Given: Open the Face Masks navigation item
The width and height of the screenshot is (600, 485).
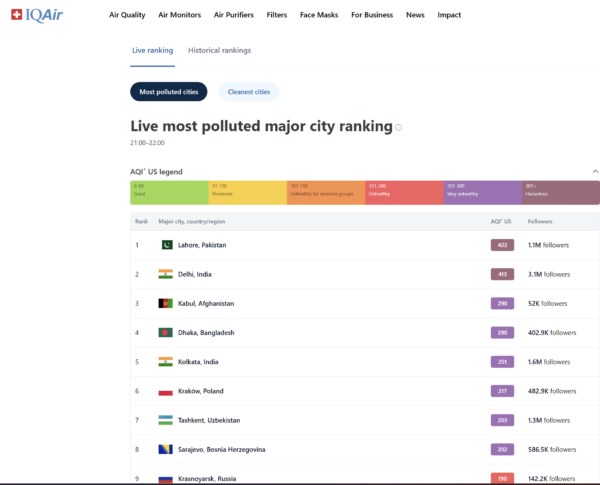Looking at the screenshot, I should pyautogui.click(x=320, y=16).
